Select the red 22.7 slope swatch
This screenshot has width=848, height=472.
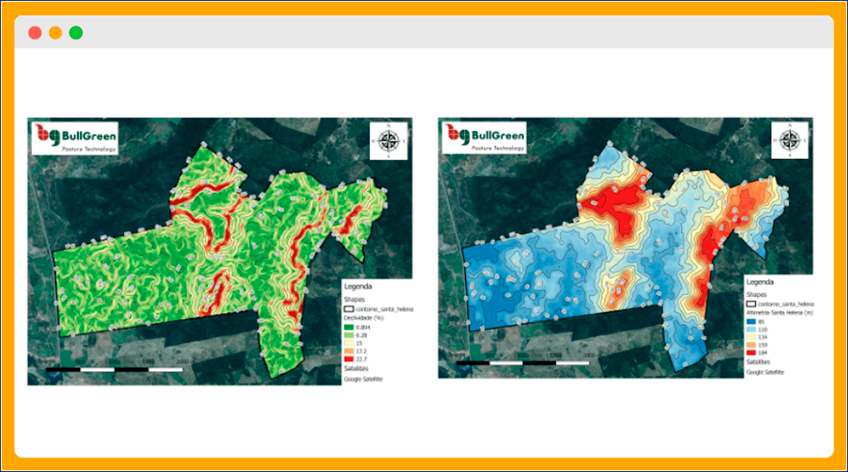point(350,360)
